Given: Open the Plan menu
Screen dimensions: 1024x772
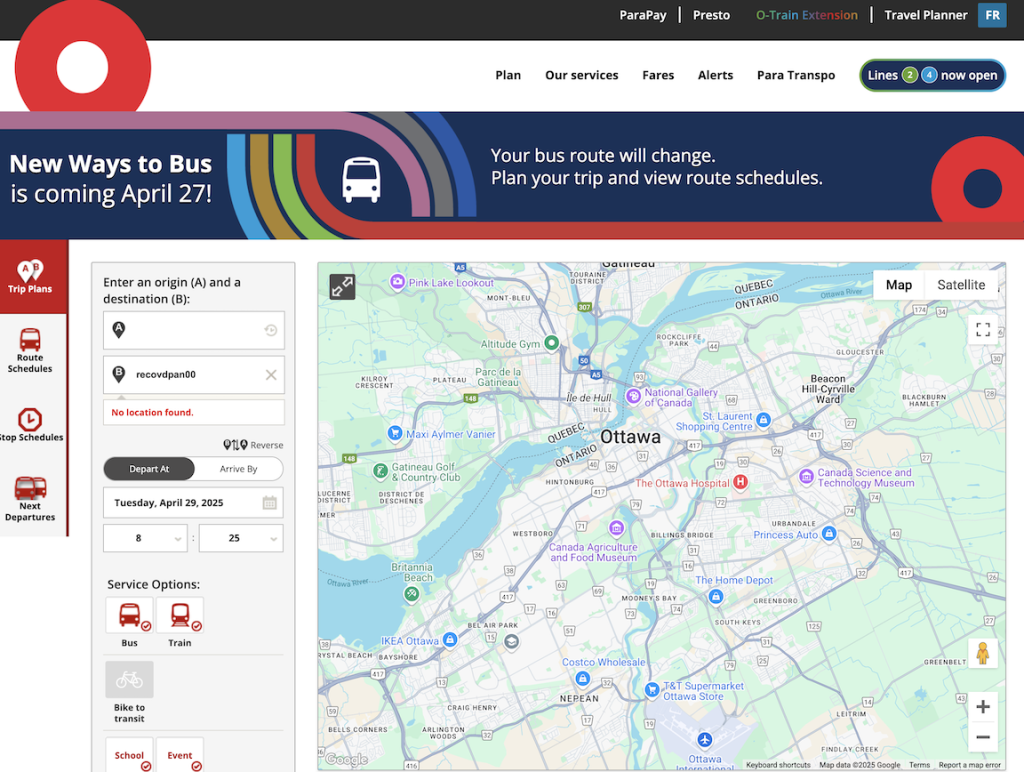Looking at the screenshot, I should tap(508, 75).
